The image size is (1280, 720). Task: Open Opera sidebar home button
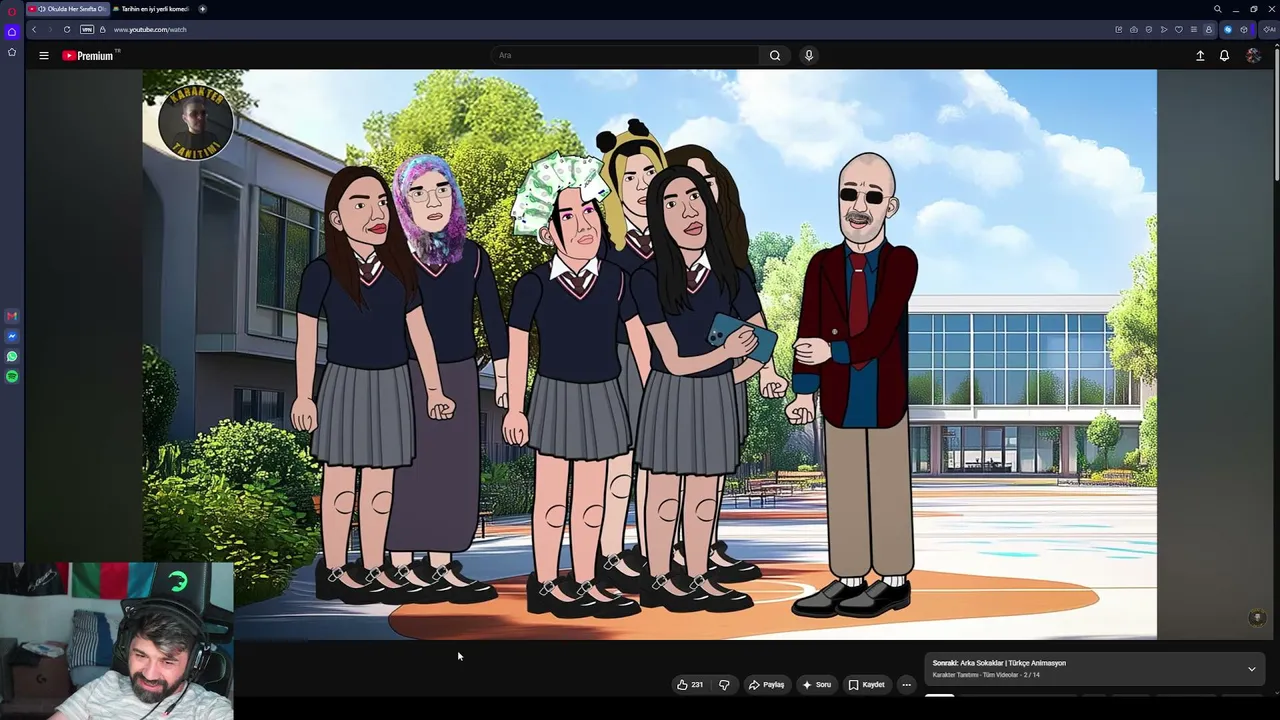point(12,33)
